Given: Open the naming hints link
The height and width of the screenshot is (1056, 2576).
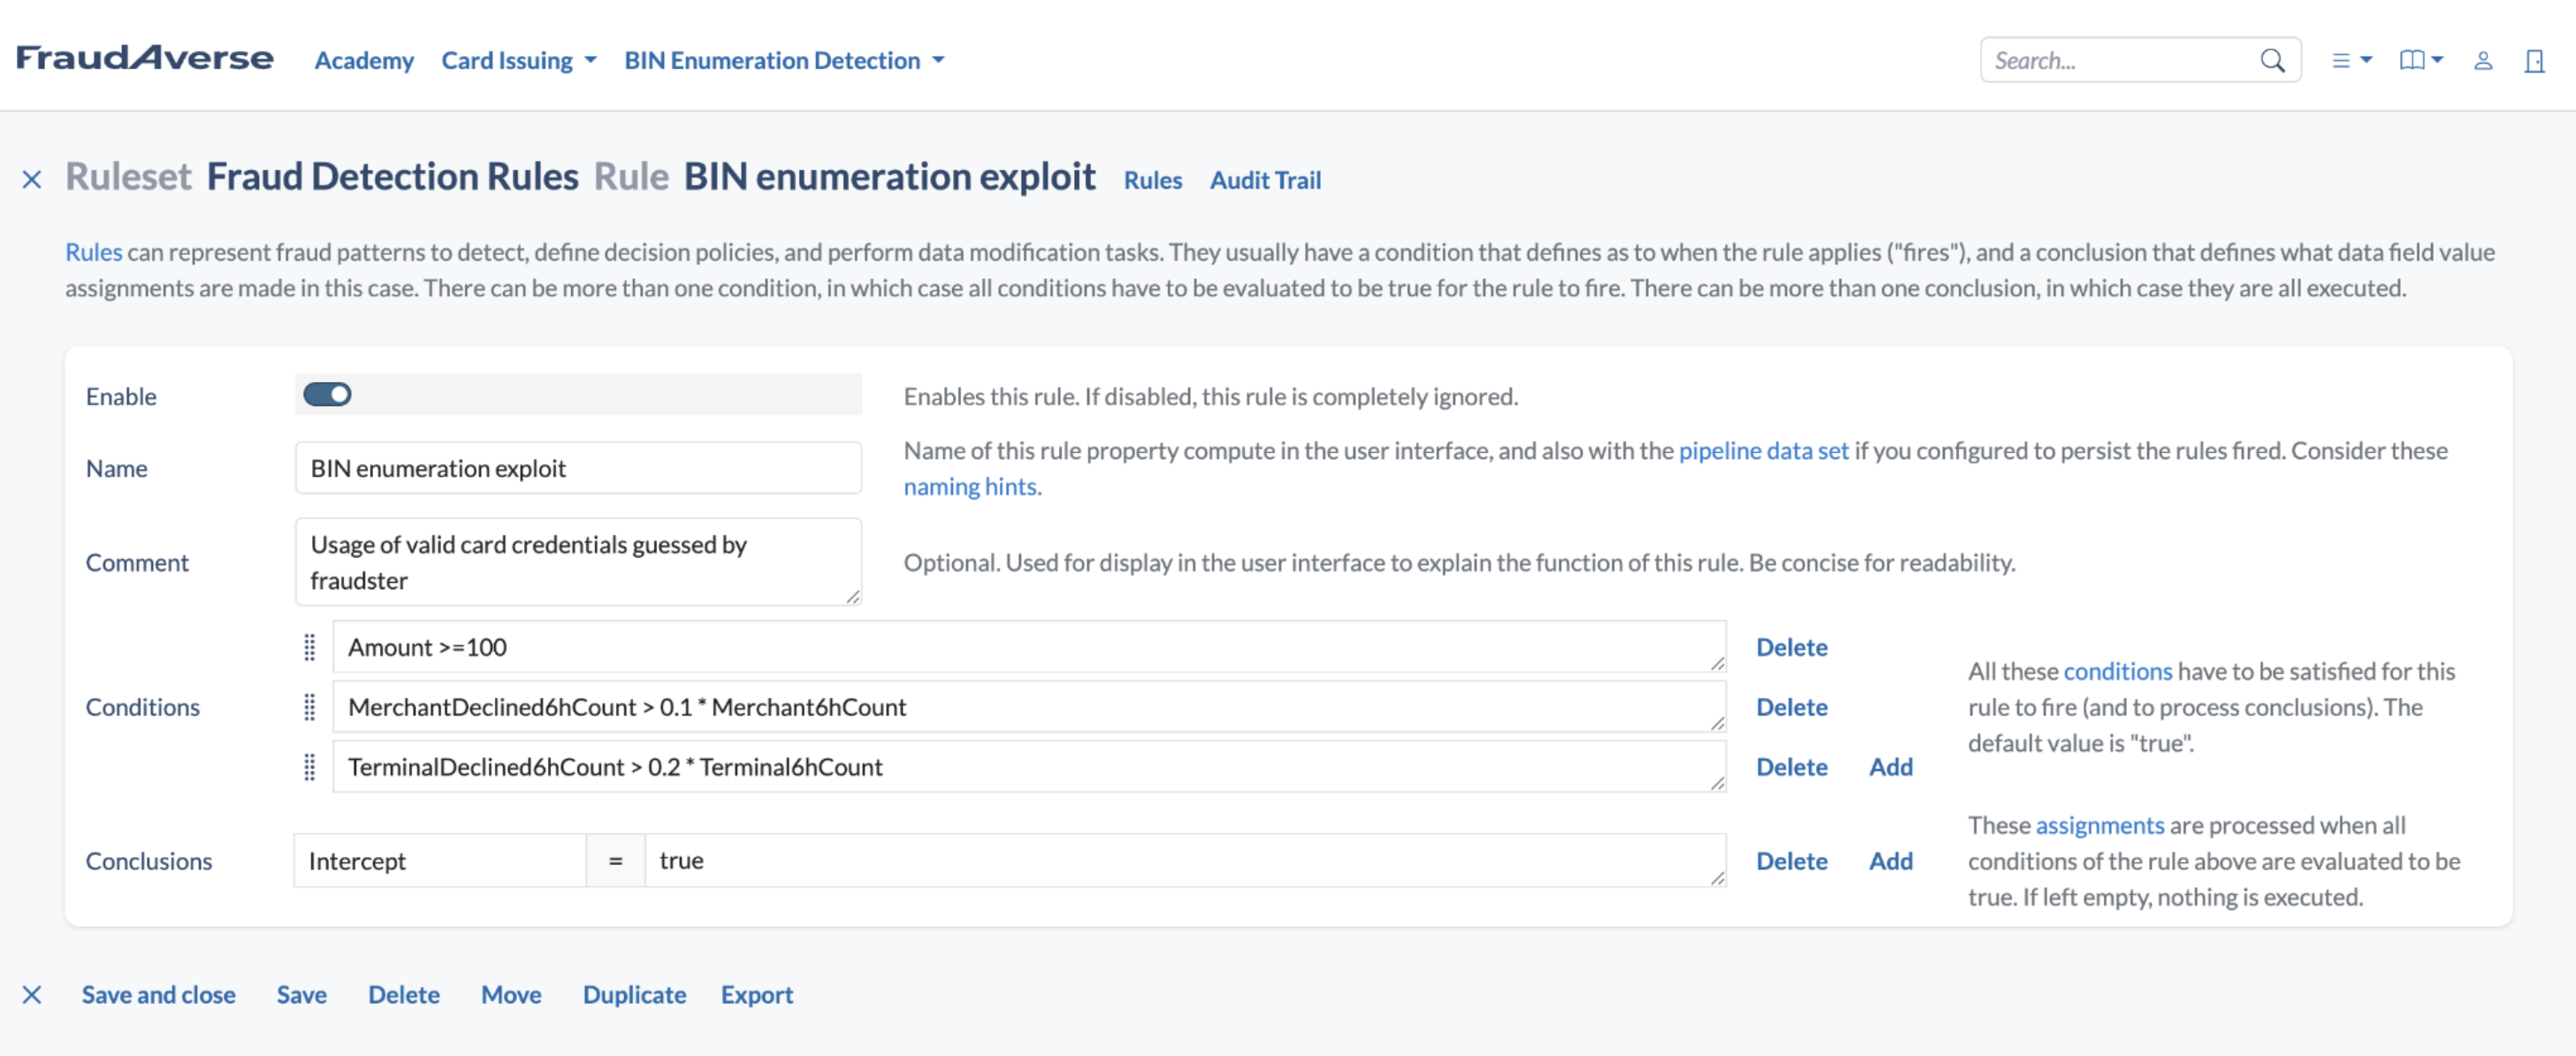Looking at the screenshot, I should click(970, 486).
